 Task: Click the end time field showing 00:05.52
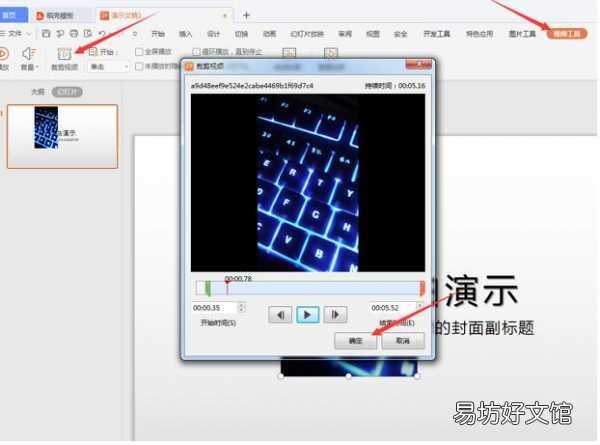point(393,308)
